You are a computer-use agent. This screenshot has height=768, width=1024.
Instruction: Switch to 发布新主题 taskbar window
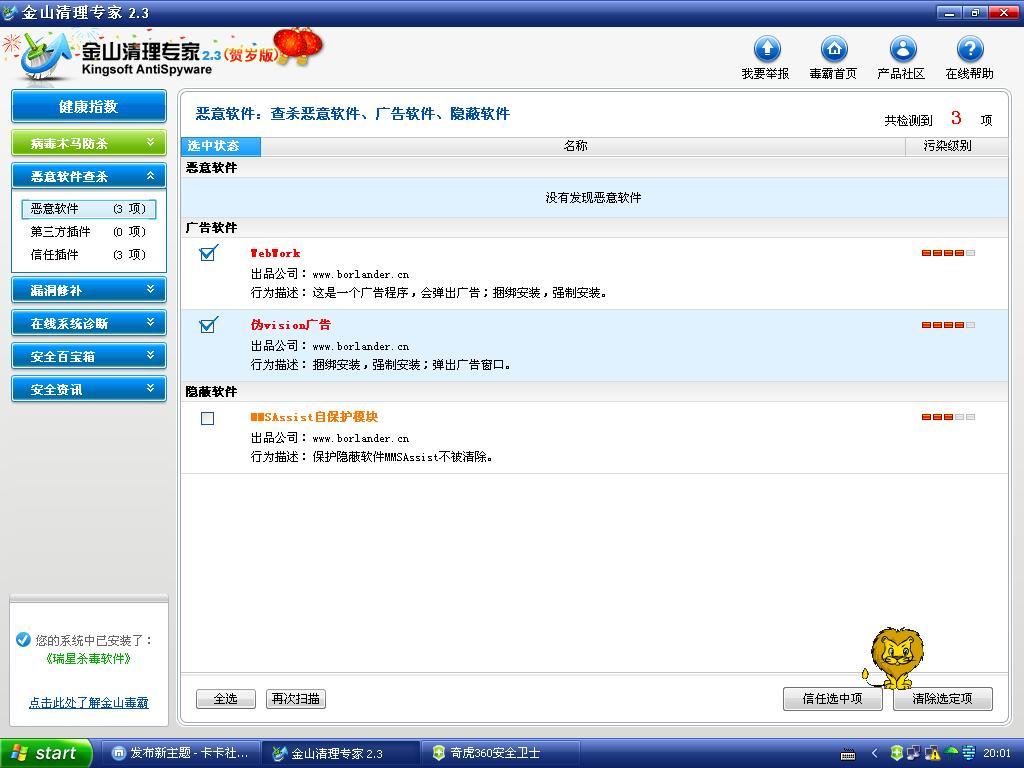181,754
